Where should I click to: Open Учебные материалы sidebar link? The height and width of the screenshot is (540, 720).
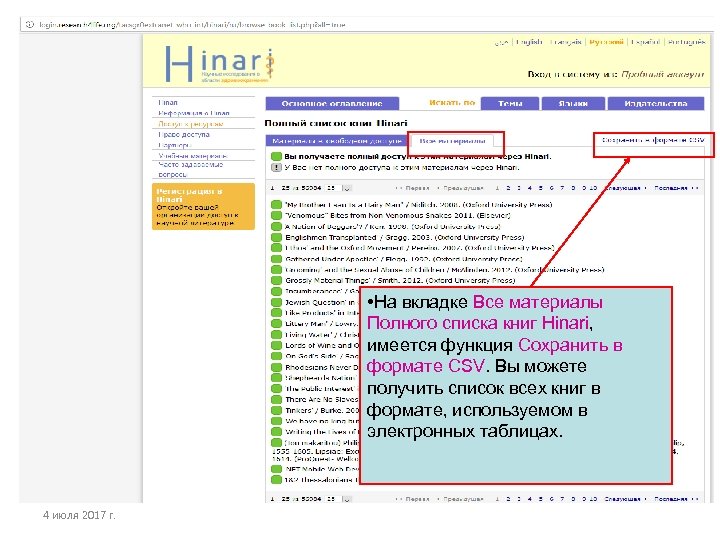coord(192,156)
